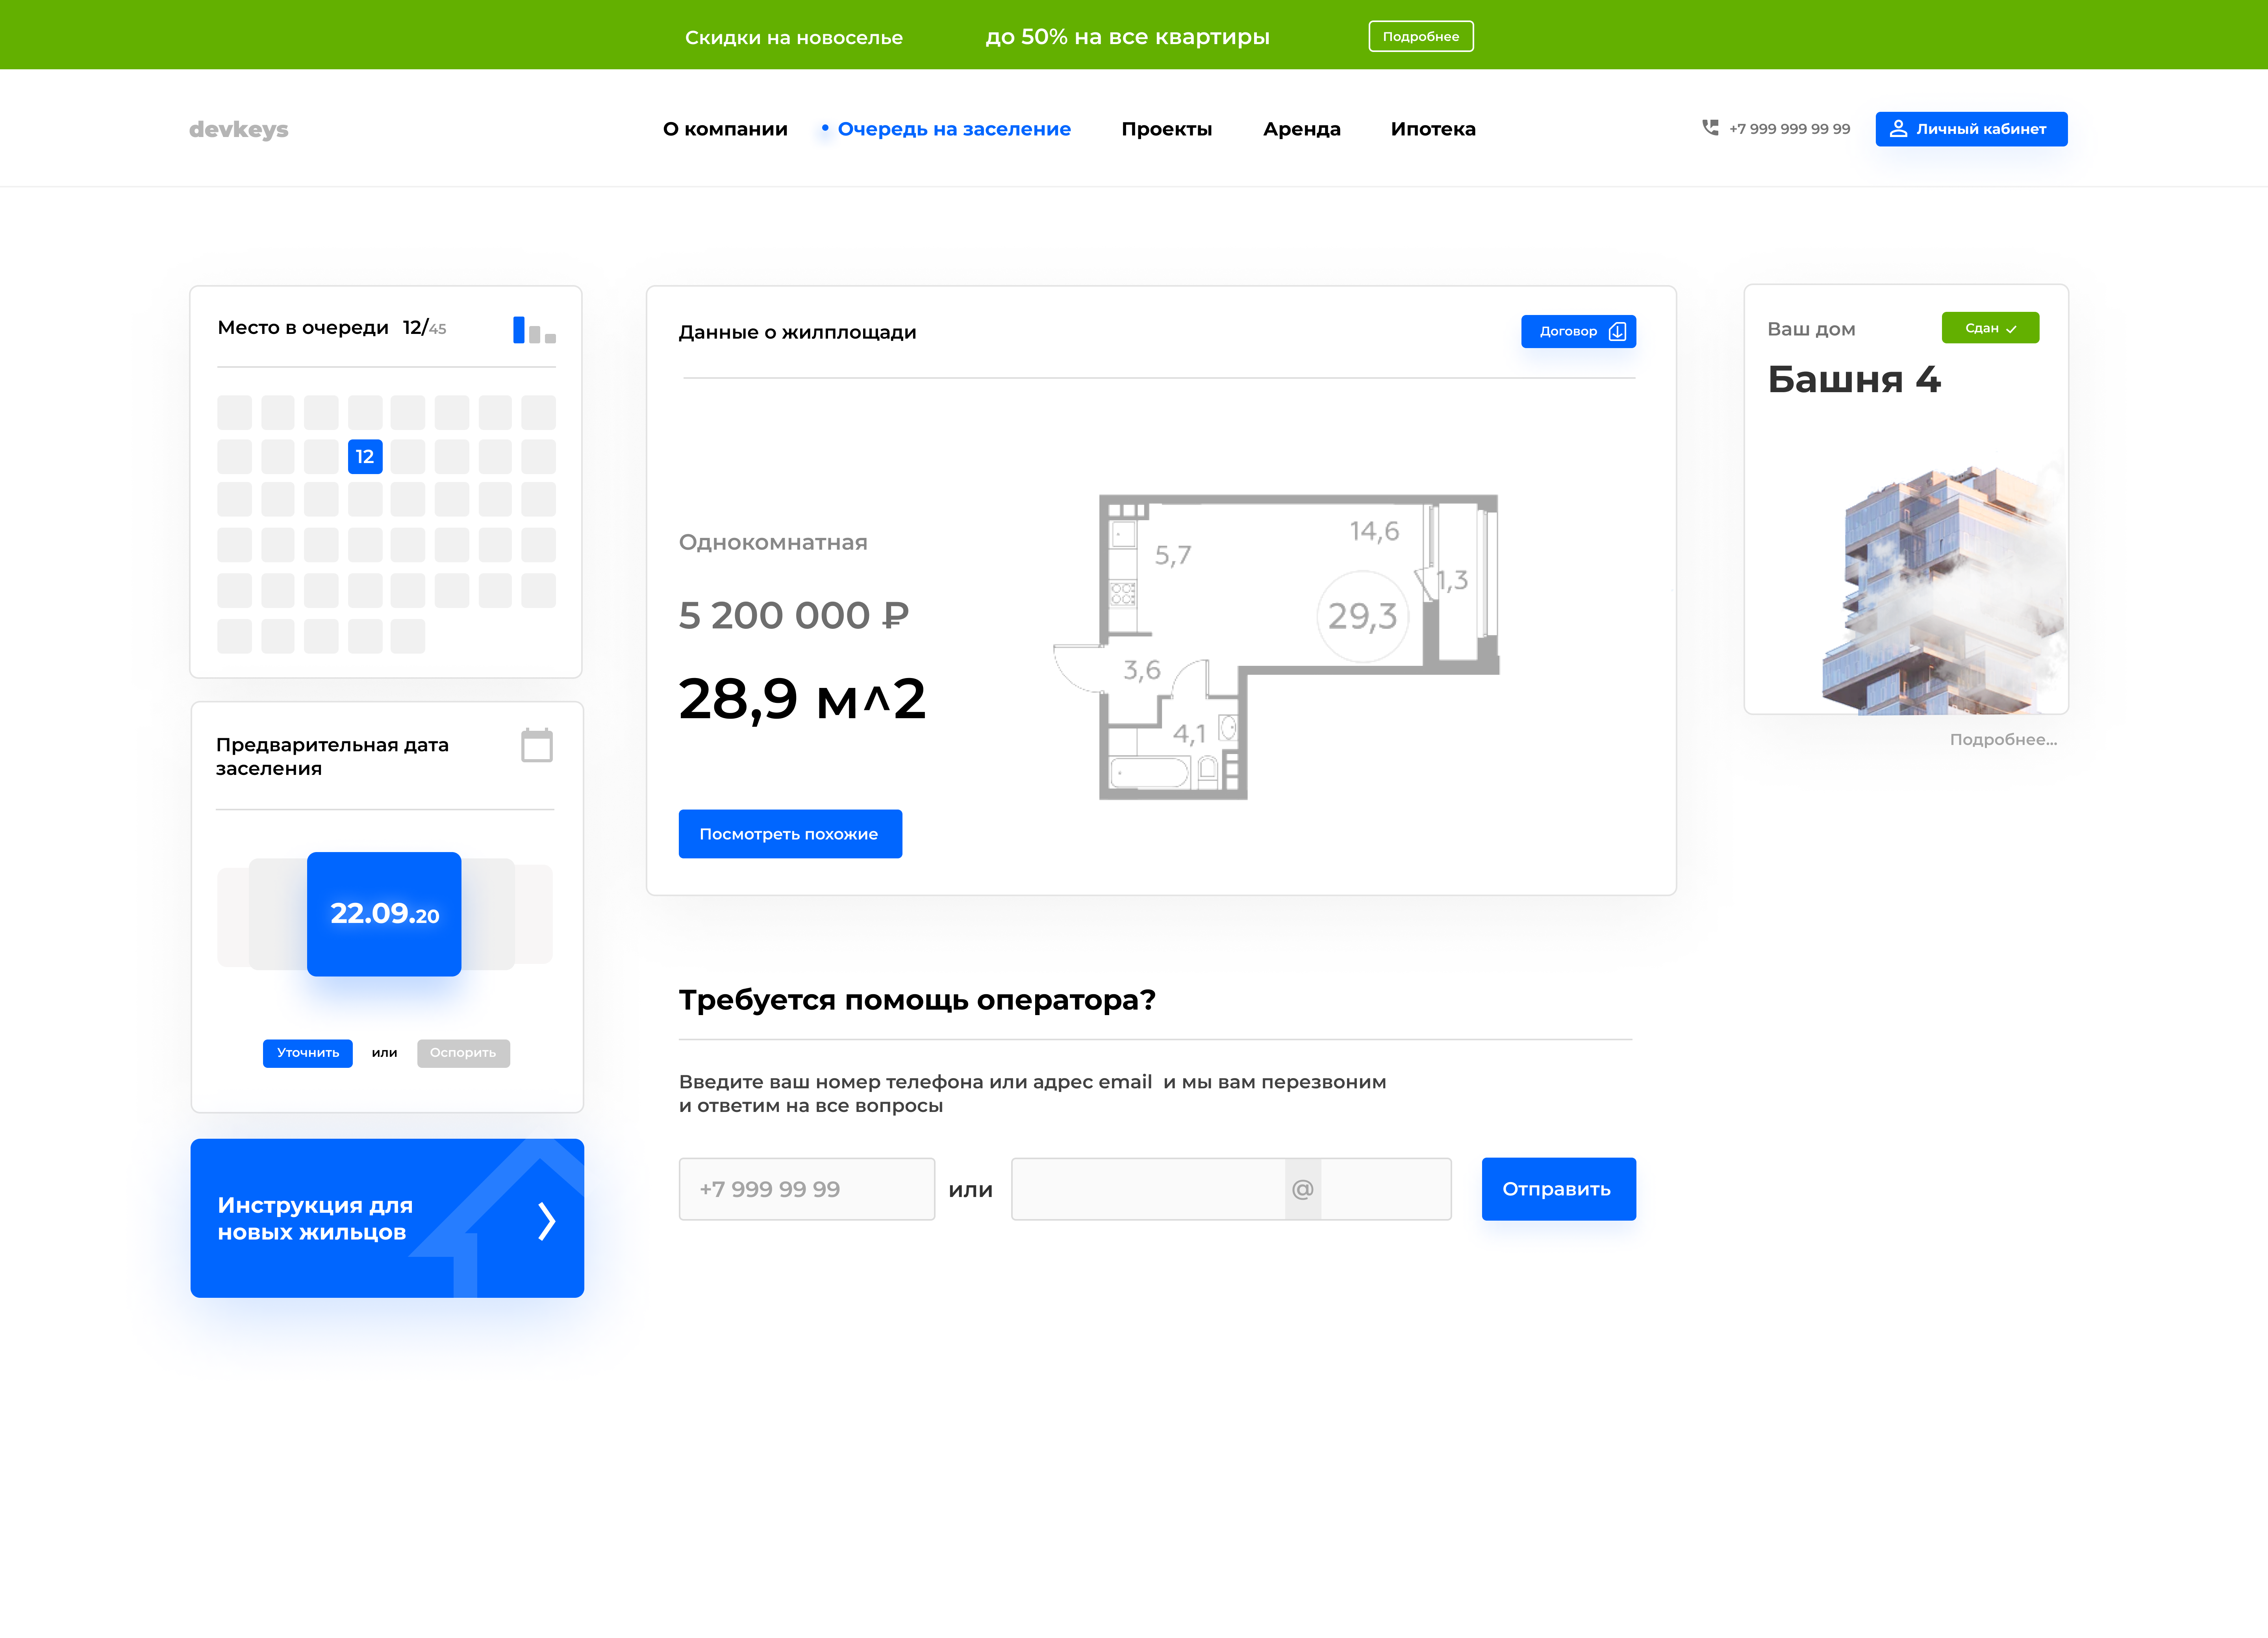Screen dimensions: 2268x1638
Task: Click the Башня 4 building image
Action: [x=1944, y=590]
